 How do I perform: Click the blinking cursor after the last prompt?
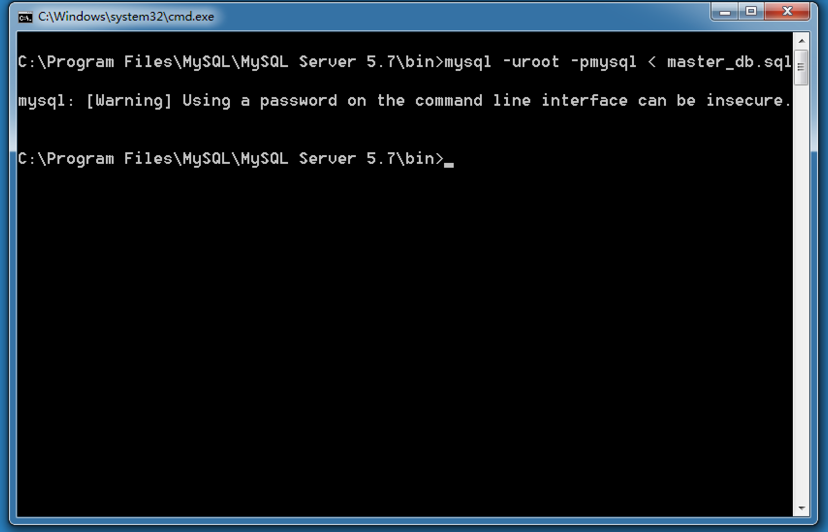(x=449, y=164)
